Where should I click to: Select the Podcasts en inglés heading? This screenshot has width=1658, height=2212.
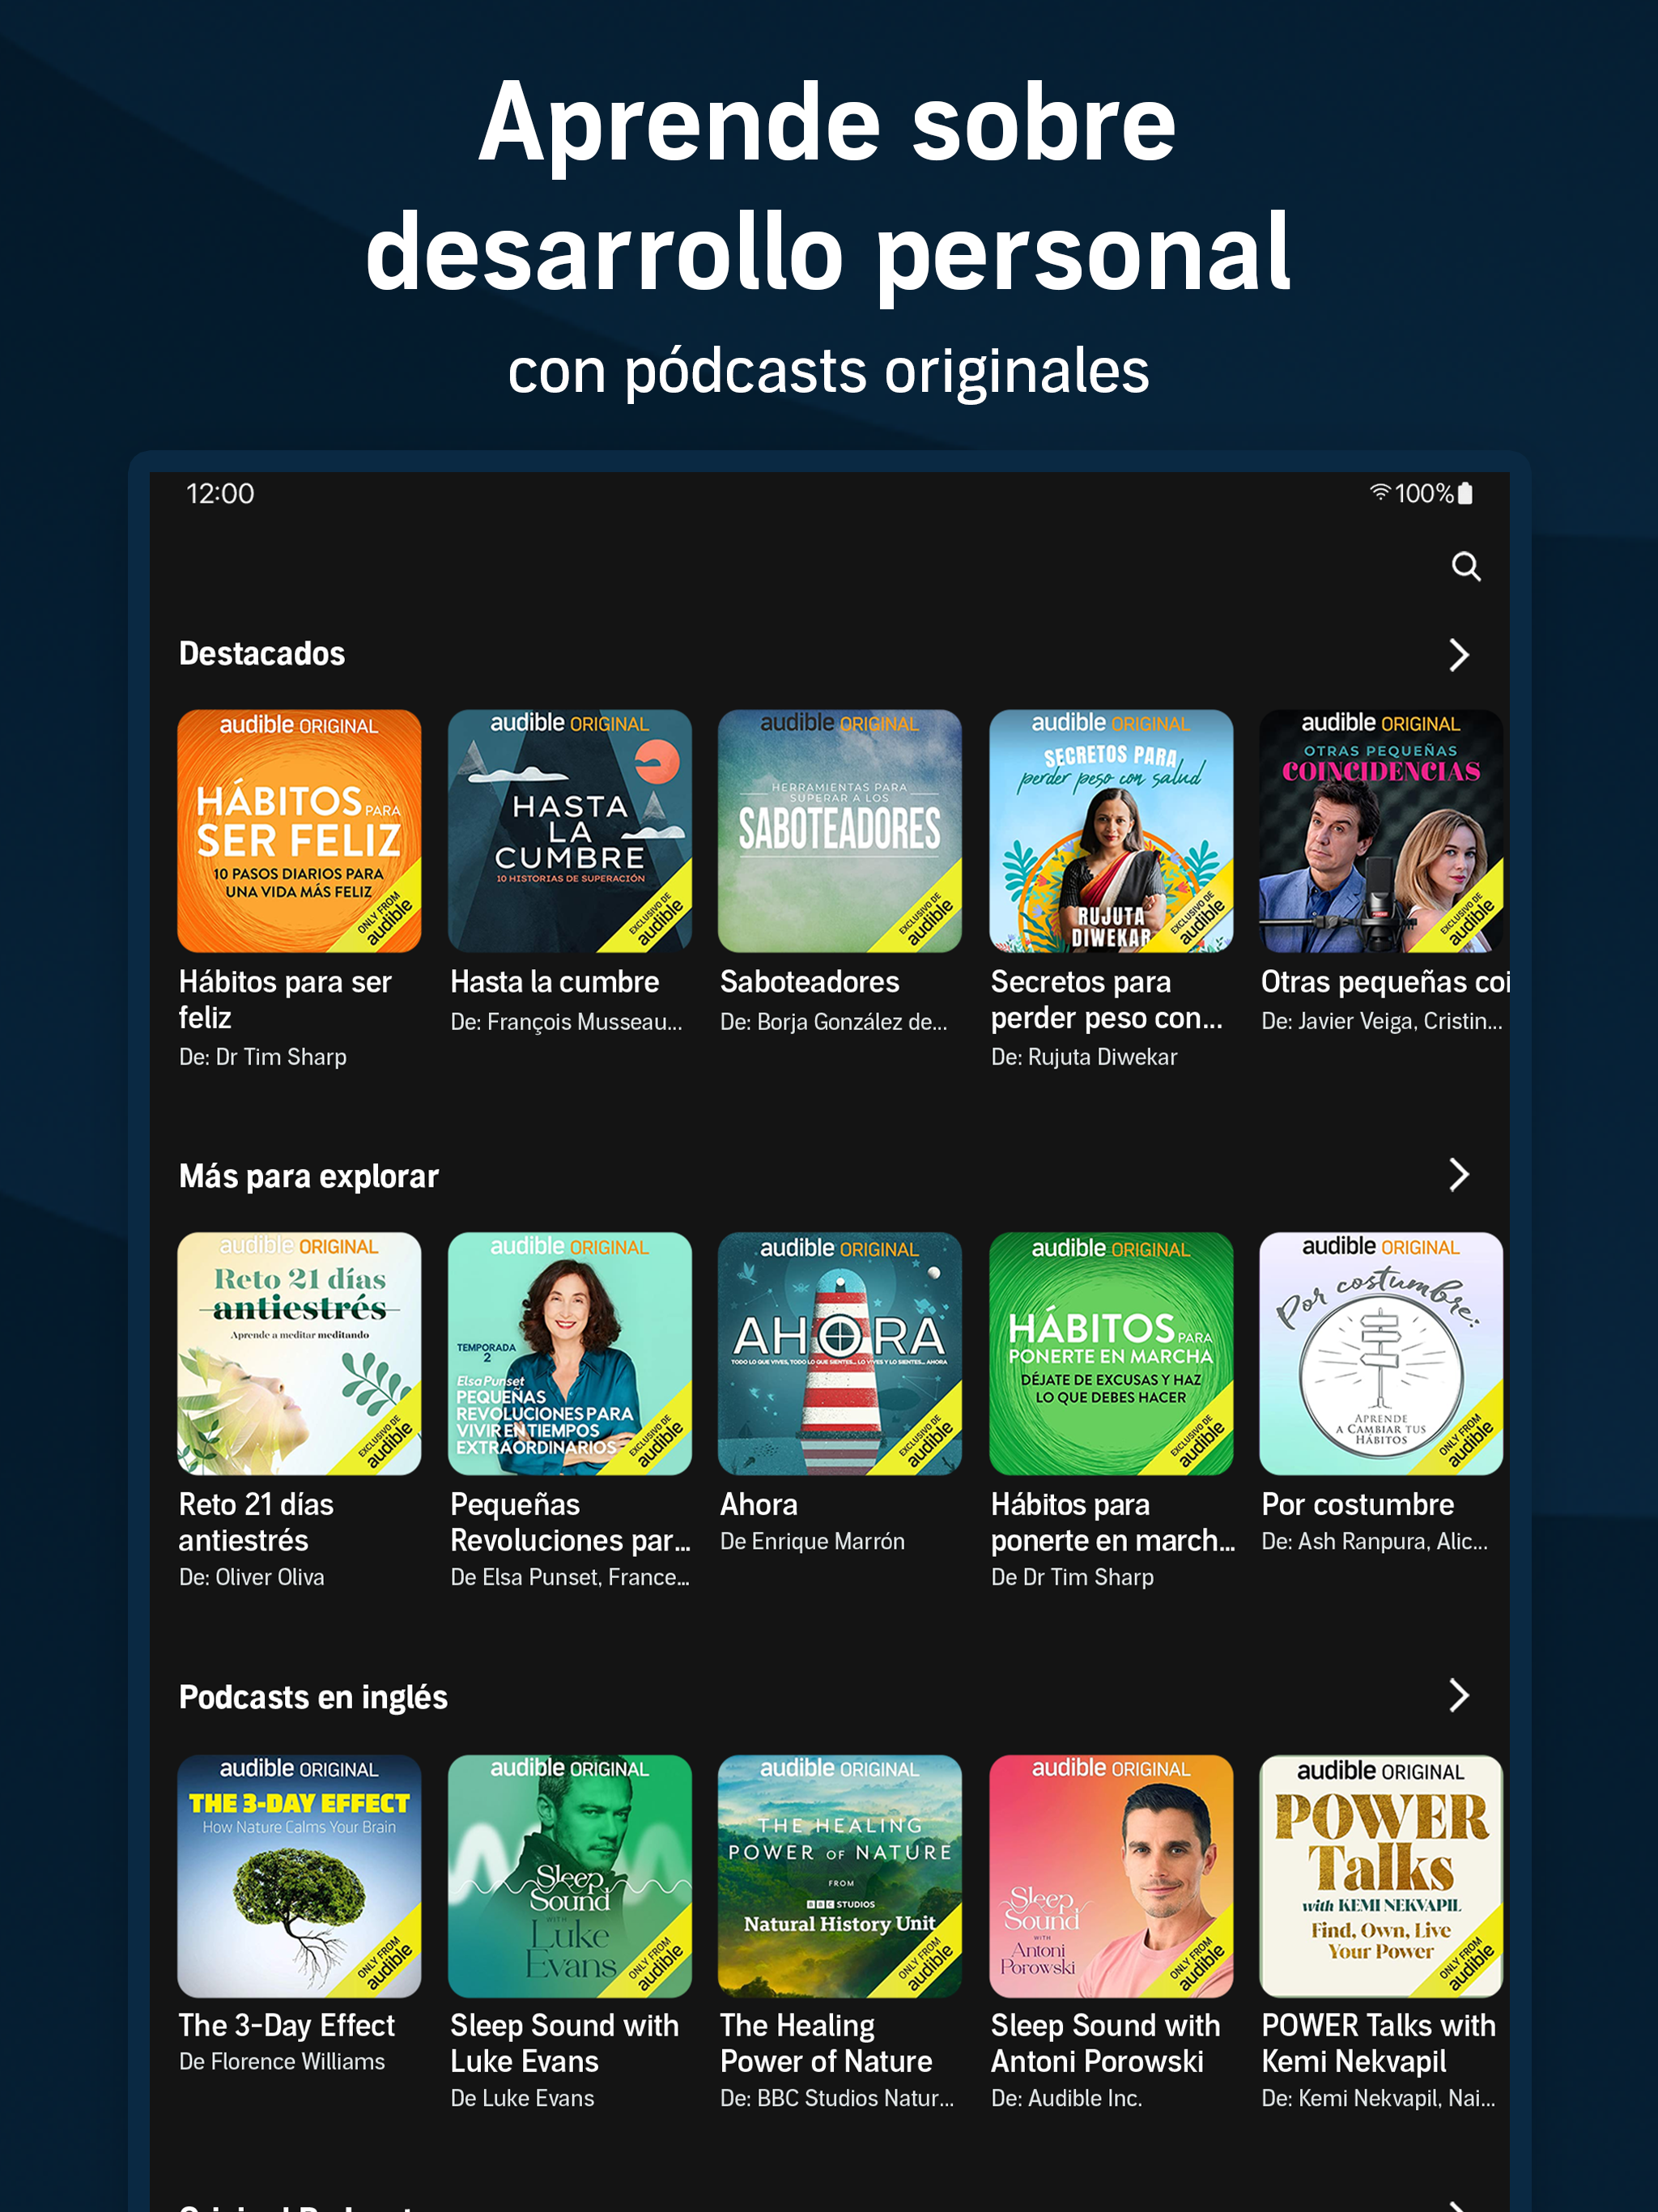point(313,1697)
